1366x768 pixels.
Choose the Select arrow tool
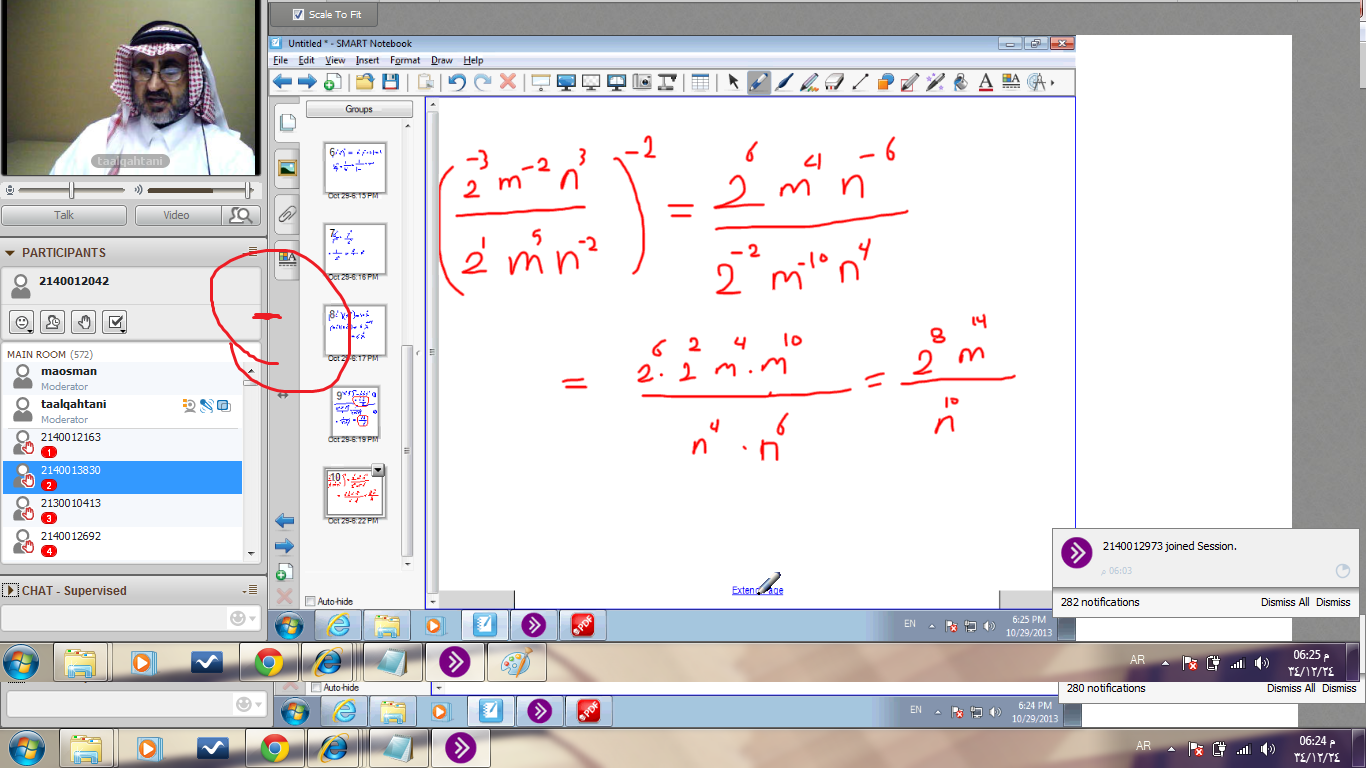coord(734,82)
